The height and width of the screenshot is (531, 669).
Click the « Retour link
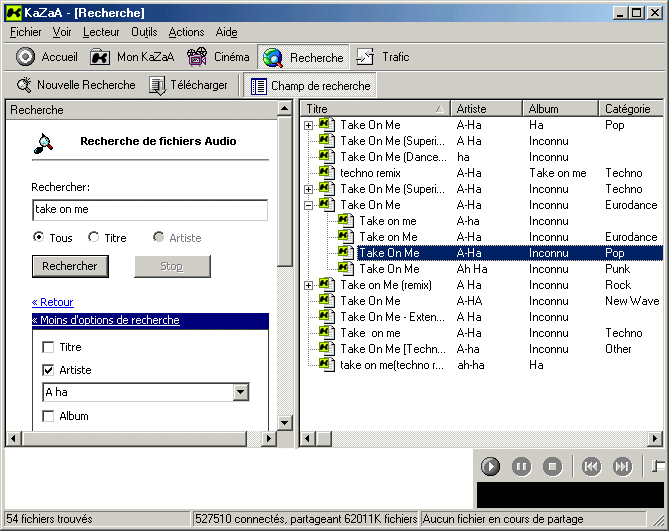(x=52, y=302)
